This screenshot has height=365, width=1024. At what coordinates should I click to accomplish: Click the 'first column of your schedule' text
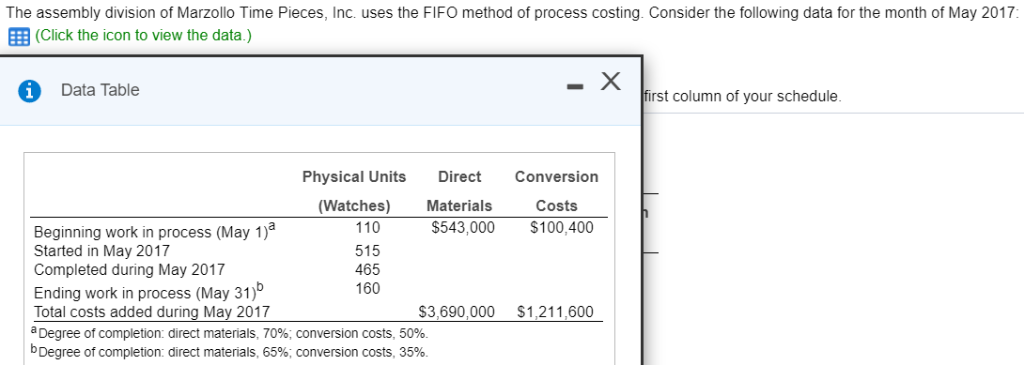pos(742,97)
